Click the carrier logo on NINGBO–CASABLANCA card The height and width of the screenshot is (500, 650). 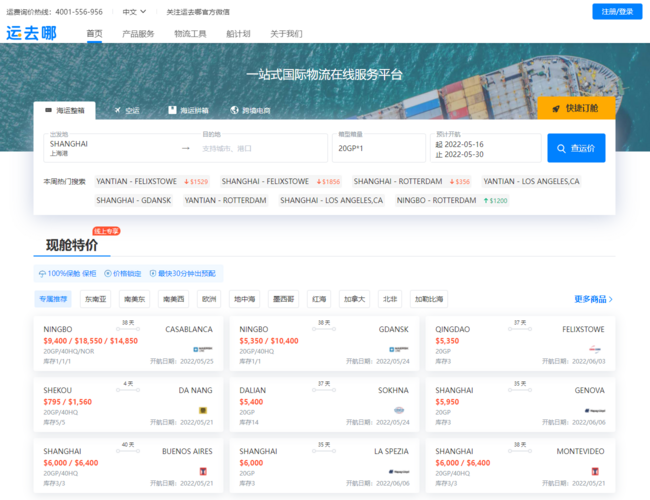point(202,350)
